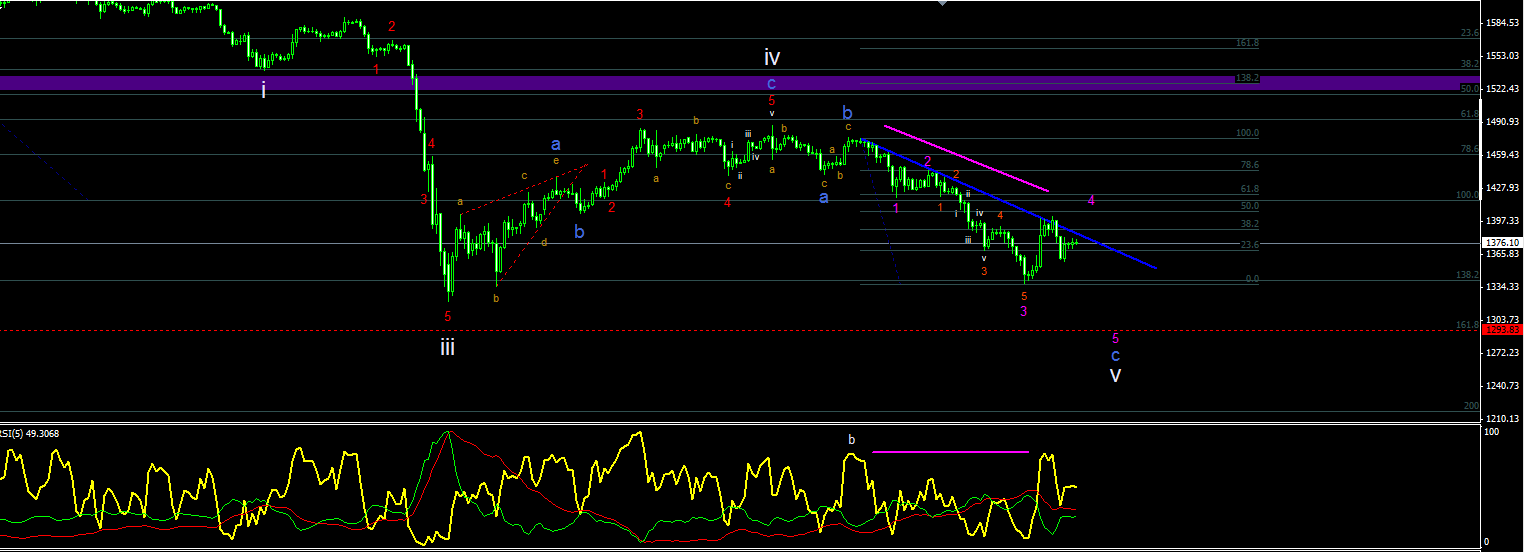Click the current price tag 1376.10
Image resolution: width=1524 pixels, height=552 pixels.
pyautogui.click(x=1502, y=242)
